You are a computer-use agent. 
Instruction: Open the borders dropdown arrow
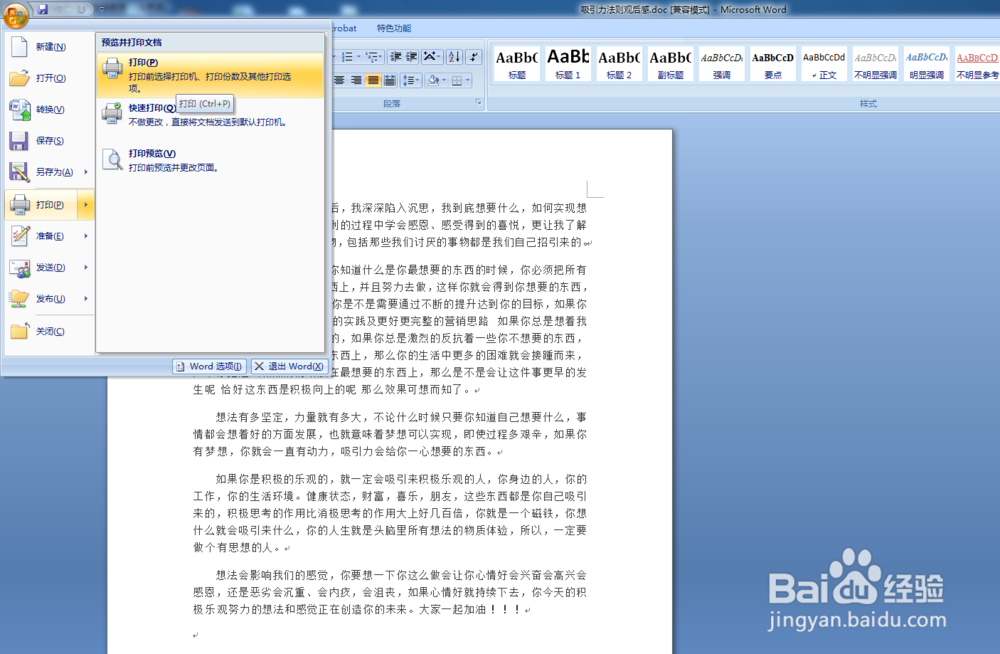click(x=468, y=80)
